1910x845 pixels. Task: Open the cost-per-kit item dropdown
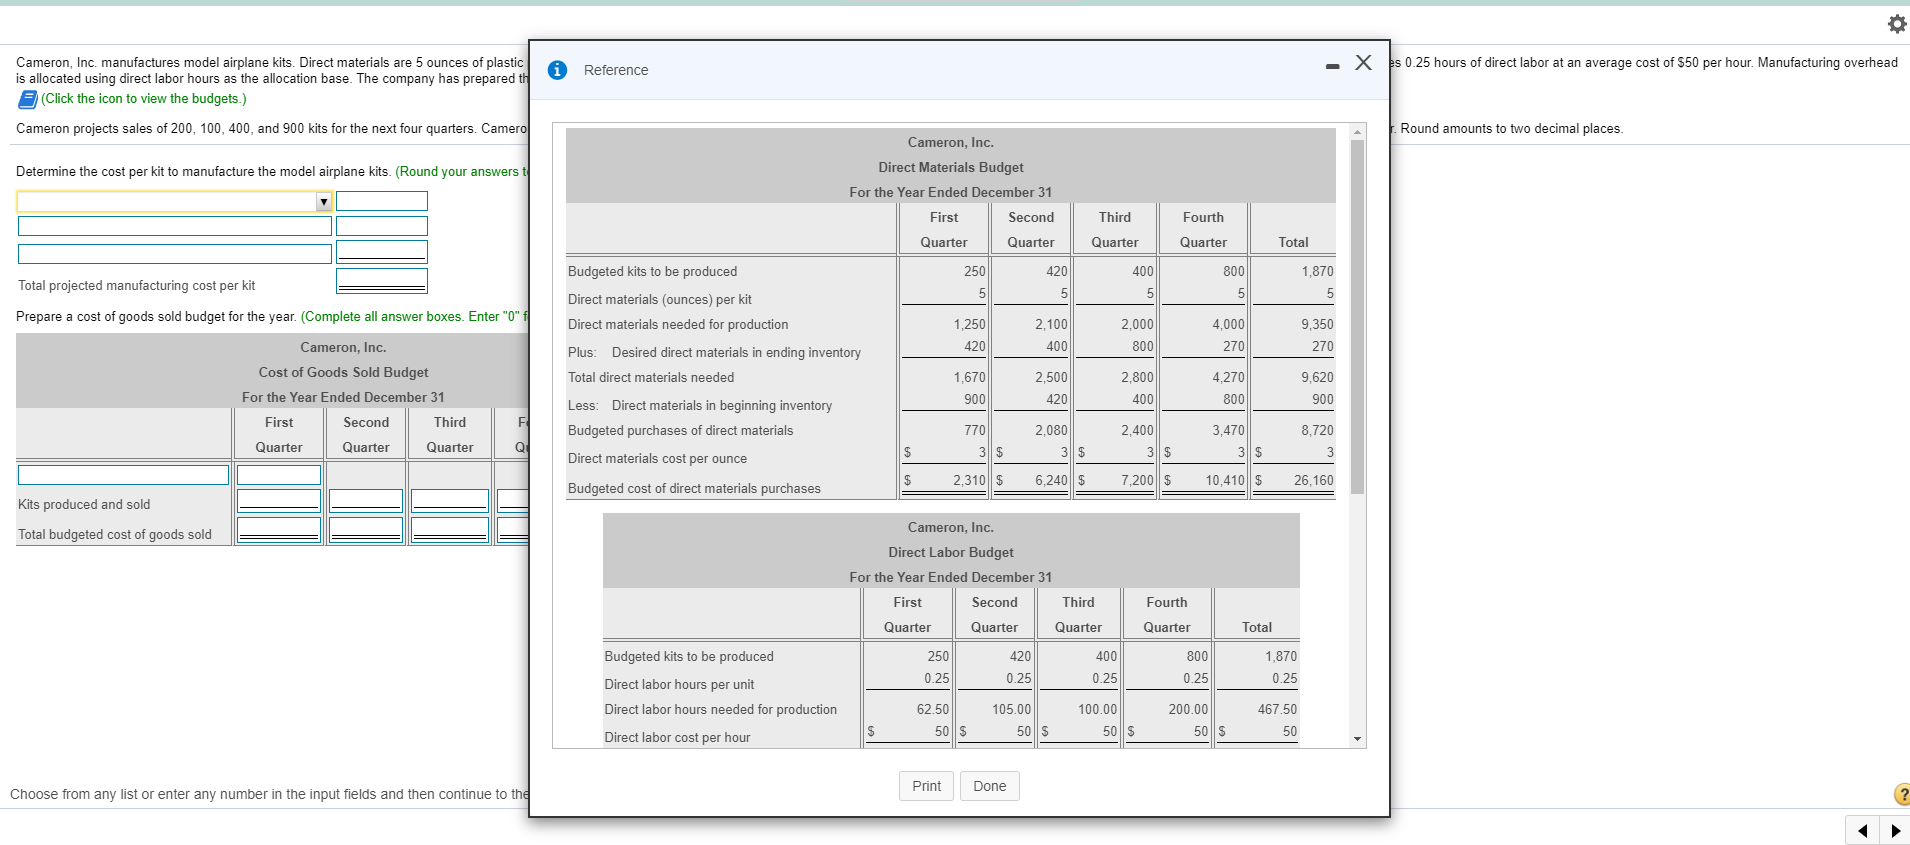pyautogui.click(x=174, y=202)
